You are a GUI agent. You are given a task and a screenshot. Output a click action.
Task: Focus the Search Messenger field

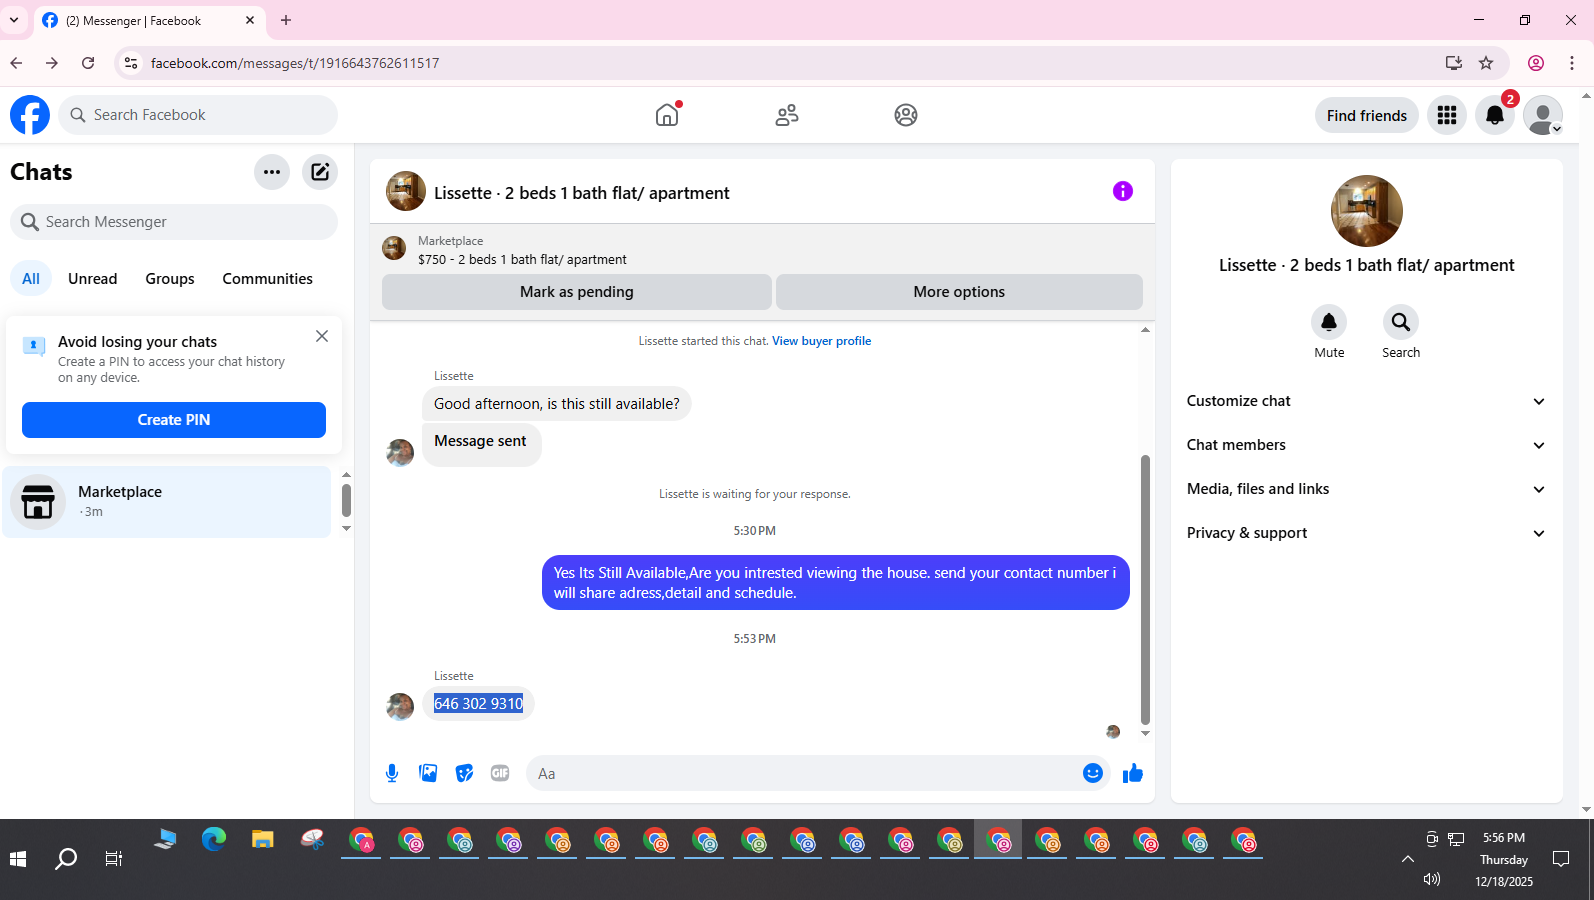174,222
